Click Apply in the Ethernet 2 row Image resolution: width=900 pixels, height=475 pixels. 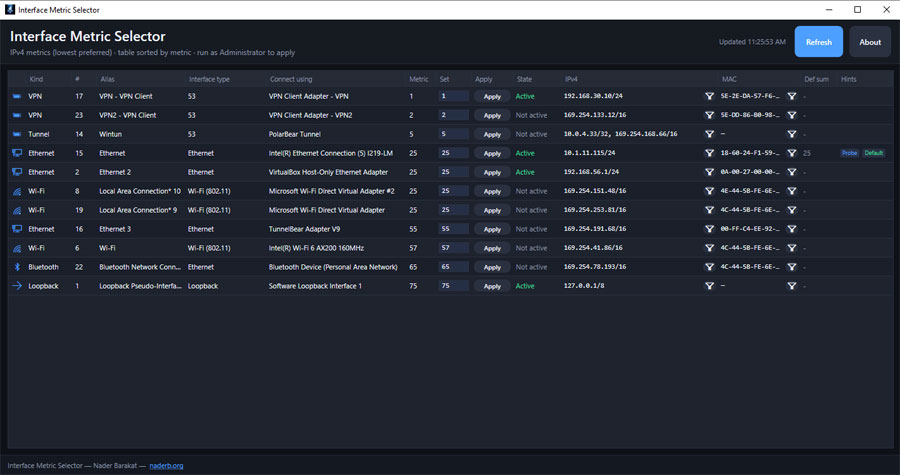[492, 172]
